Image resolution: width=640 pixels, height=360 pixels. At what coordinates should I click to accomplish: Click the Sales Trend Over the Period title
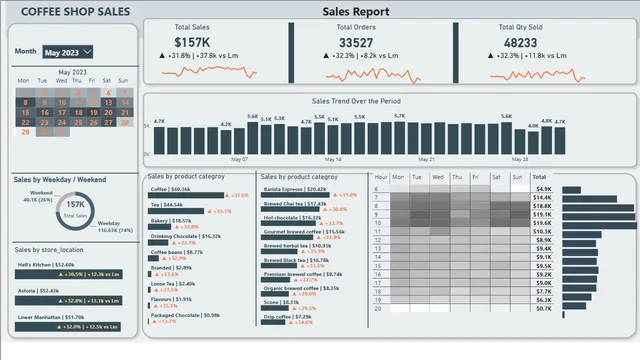[x=356, y=101]
